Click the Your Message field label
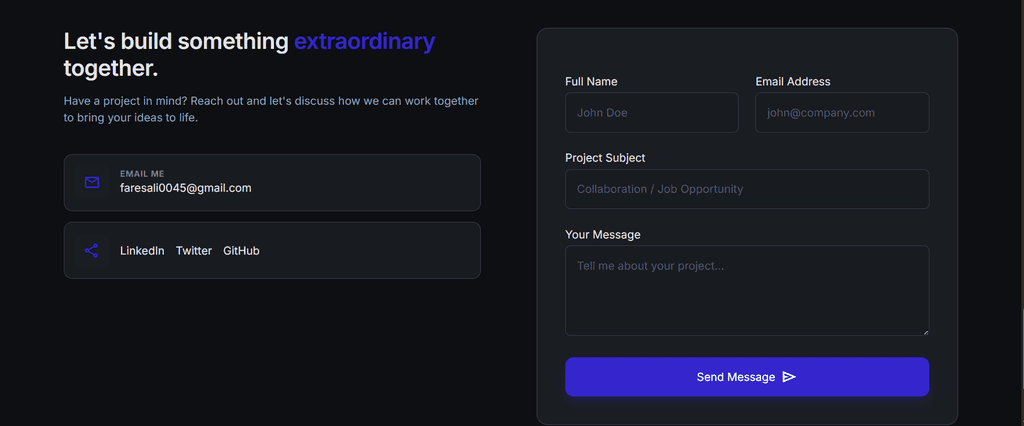This screenshot has width=1024, height=426. (603, 235)
